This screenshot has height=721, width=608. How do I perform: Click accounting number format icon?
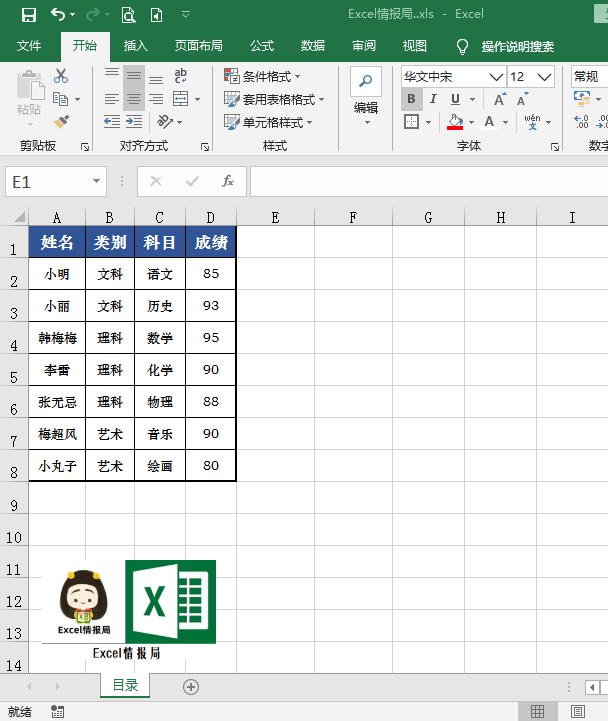583,98
